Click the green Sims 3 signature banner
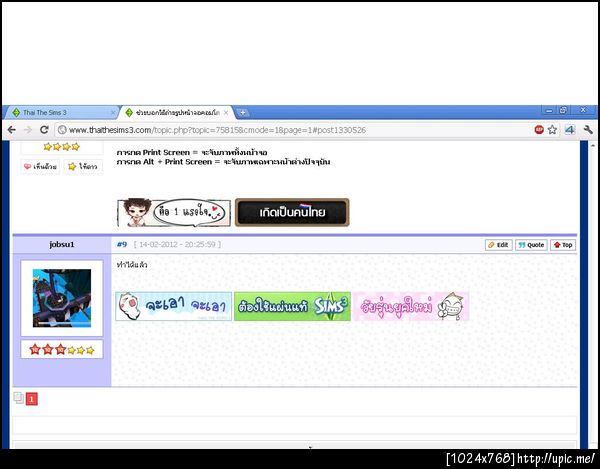The height and width of the screenshot is (469, 600). coord(292,306)
